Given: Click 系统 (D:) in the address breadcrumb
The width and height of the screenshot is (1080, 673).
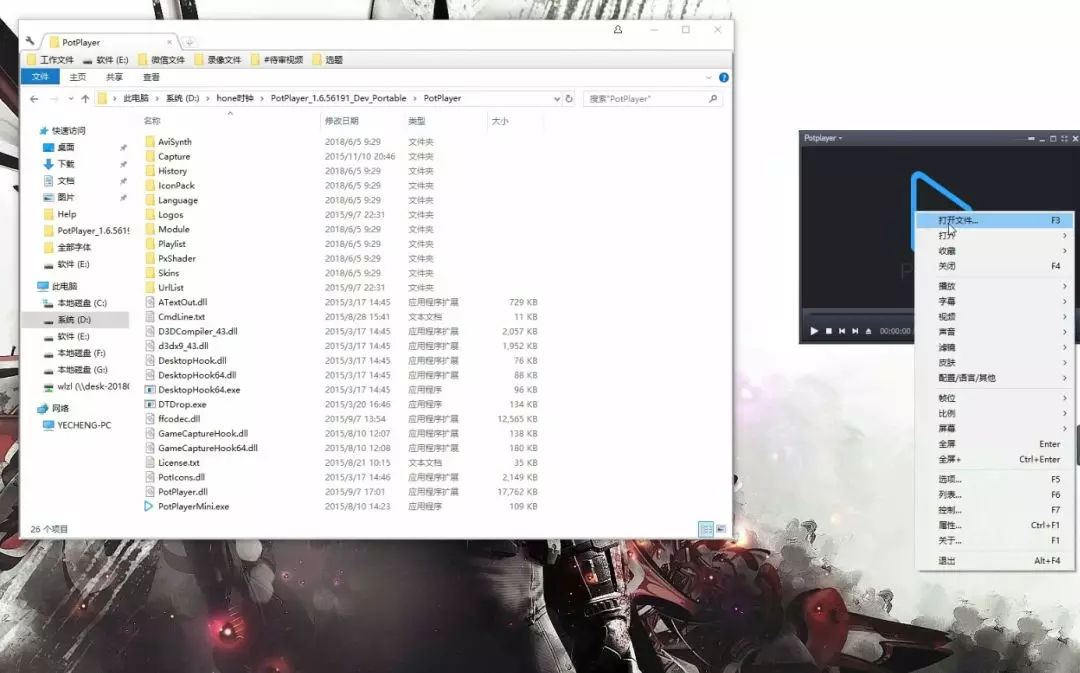Looking at the screenshot, I should (183, 99).
